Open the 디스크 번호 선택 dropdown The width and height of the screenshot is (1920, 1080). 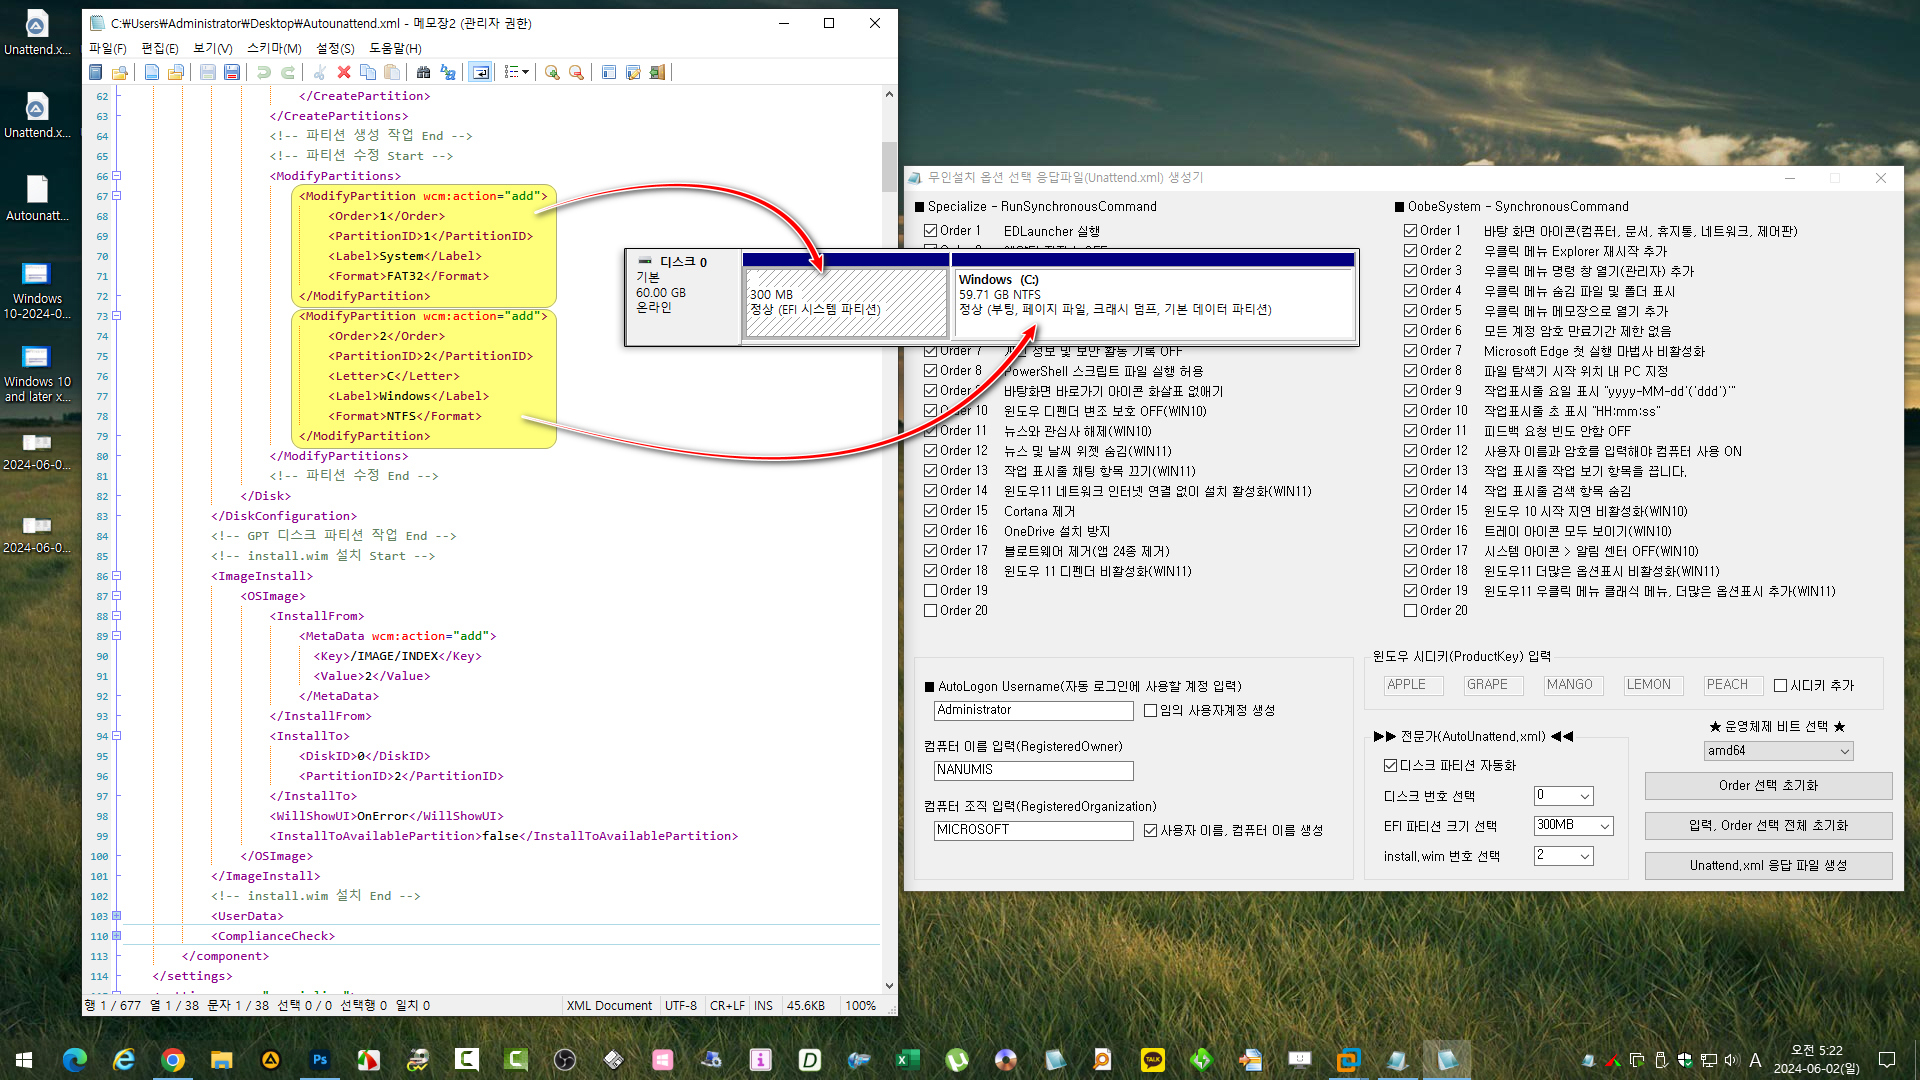[x=1564, y=796]
